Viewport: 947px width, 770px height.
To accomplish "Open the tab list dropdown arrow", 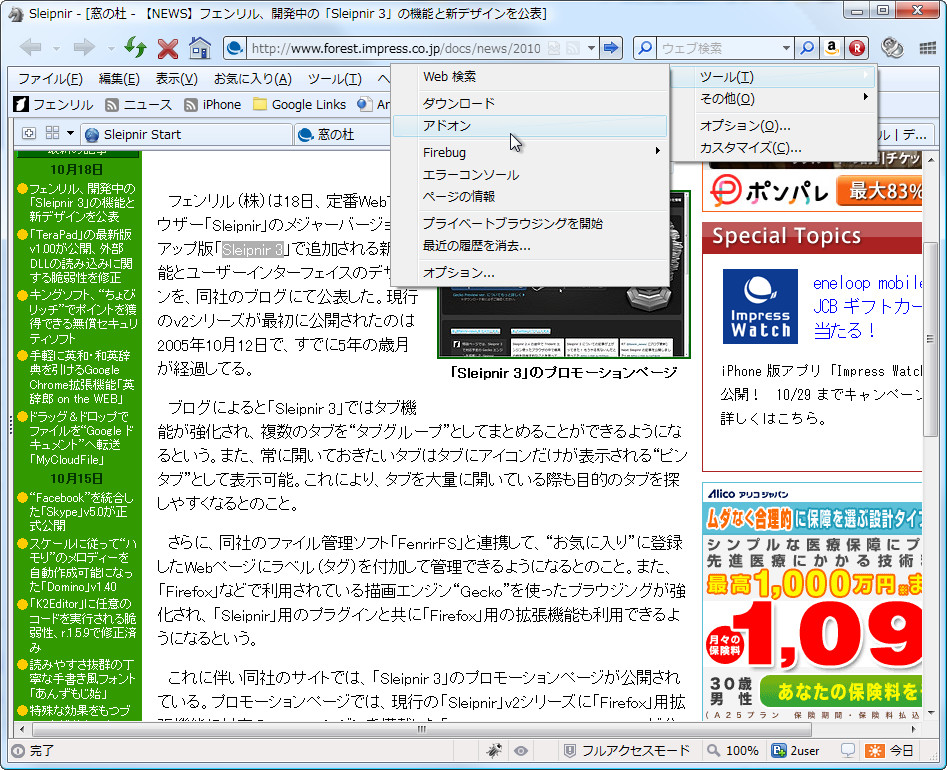I will [x=71, y=133].
